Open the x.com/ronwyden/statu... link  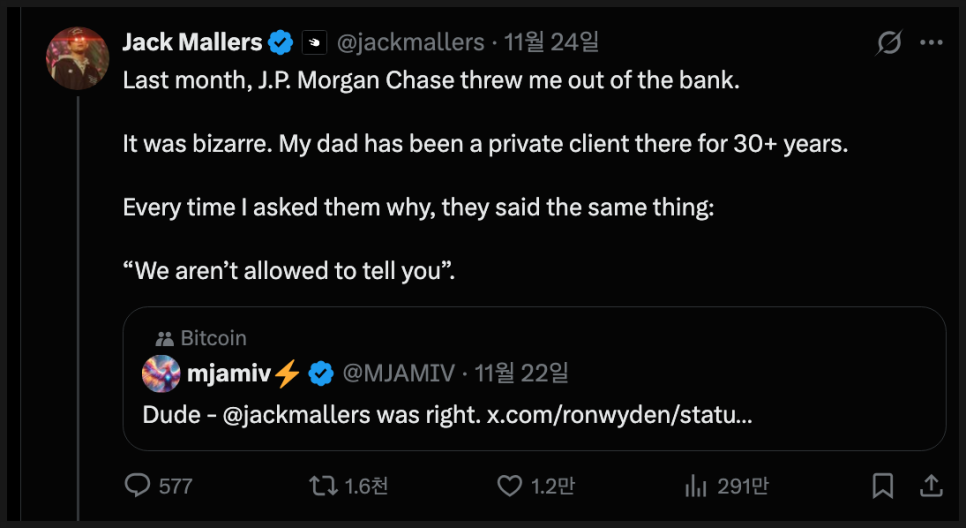tap(619, 415)
